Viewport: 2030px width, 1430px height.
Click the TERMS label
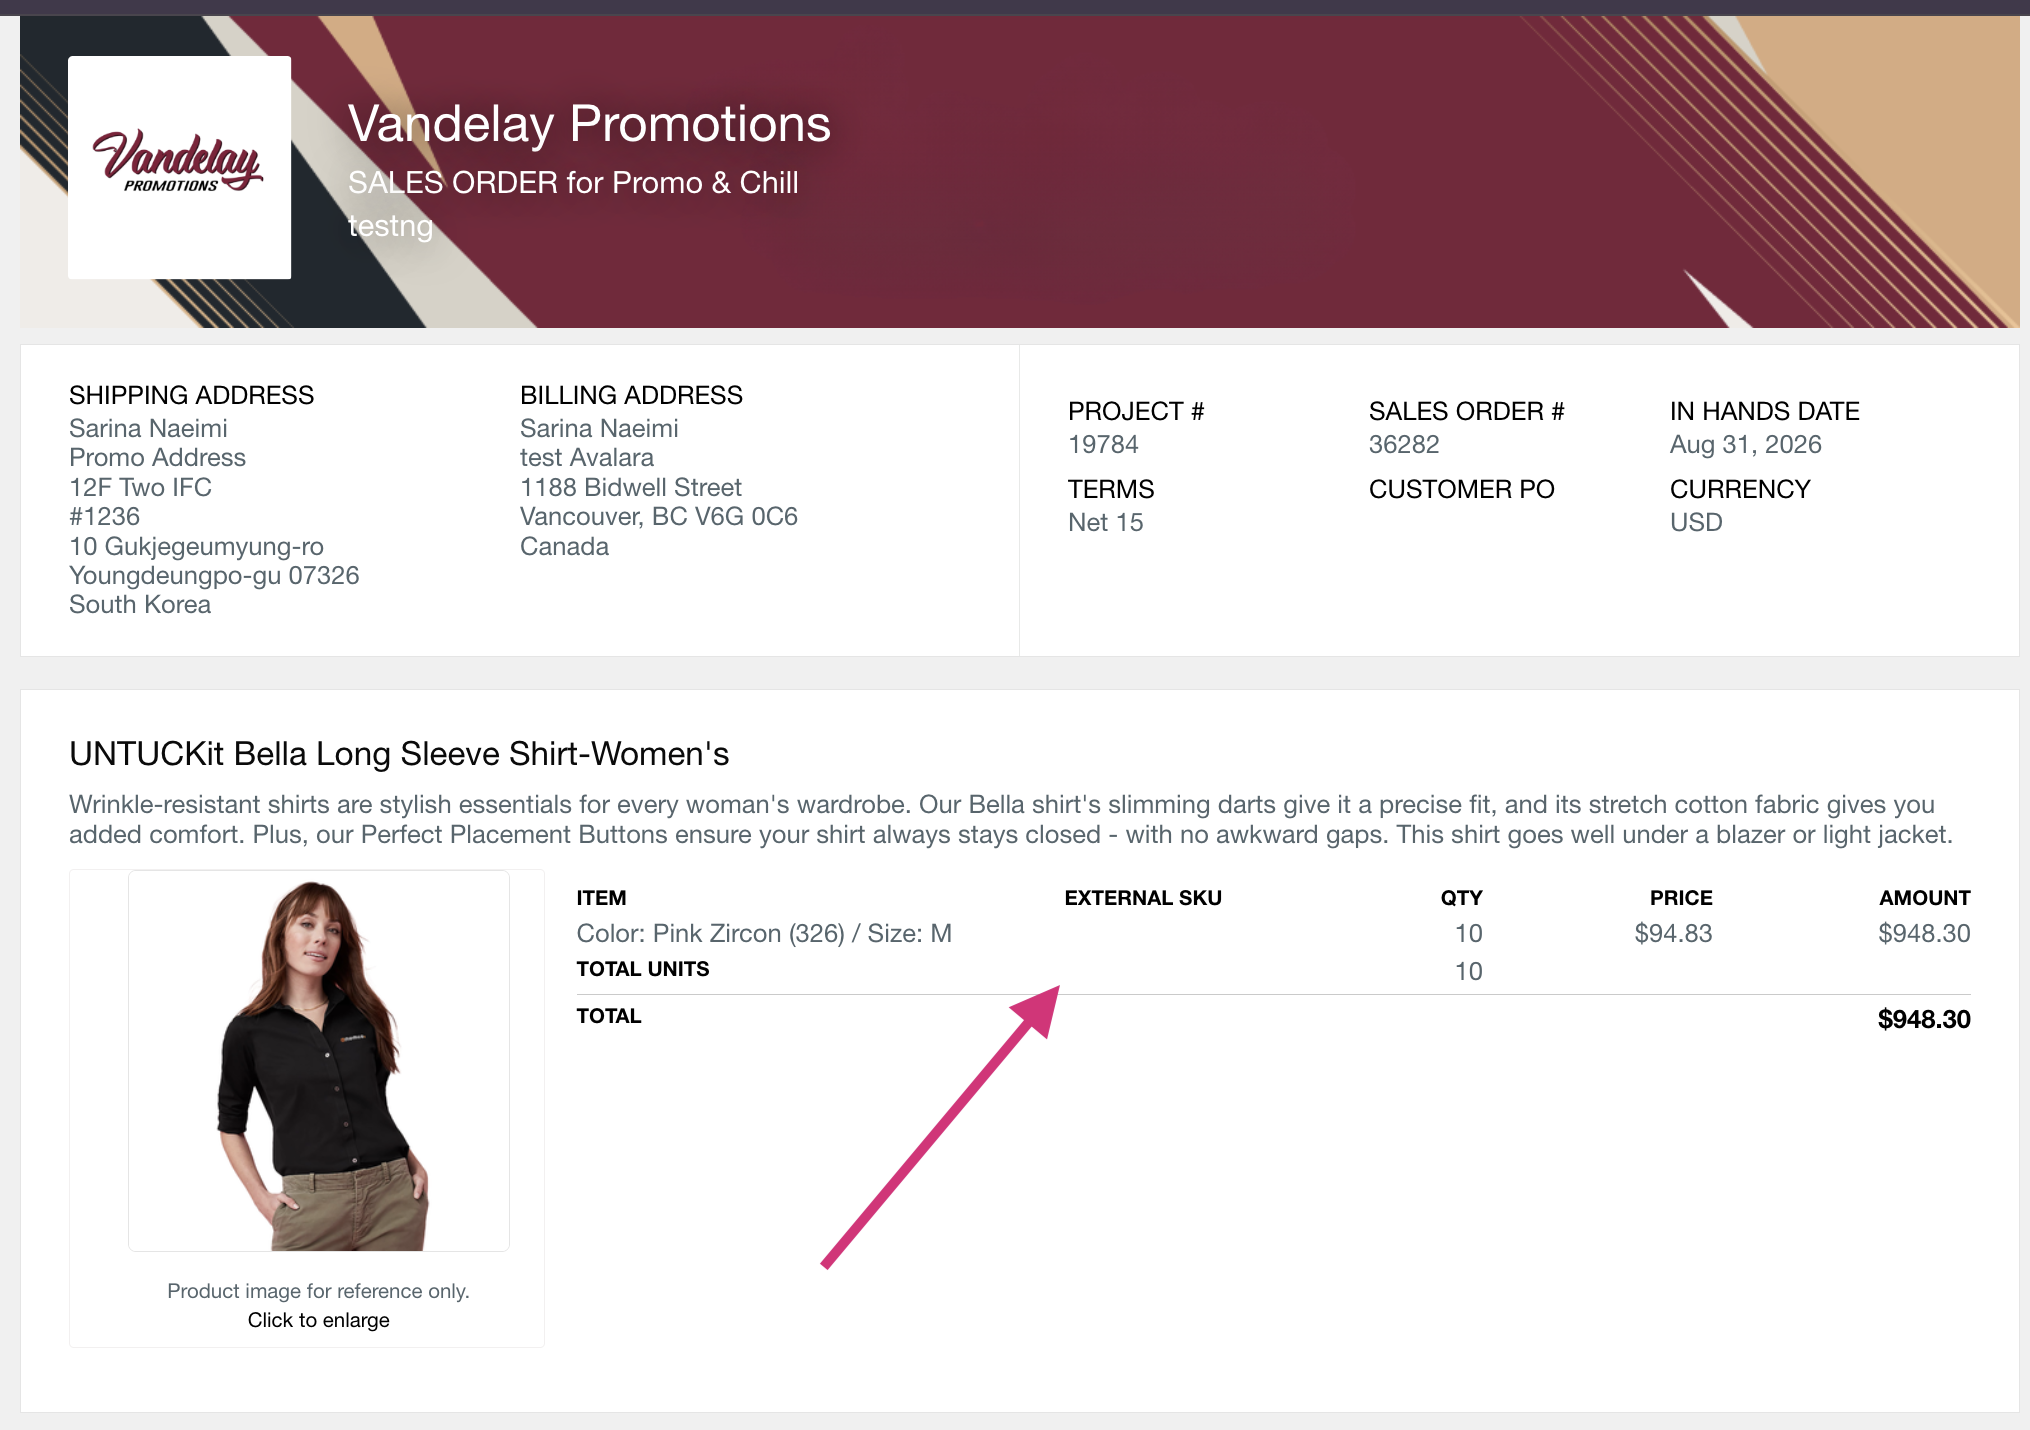(x=1111, y=489)
